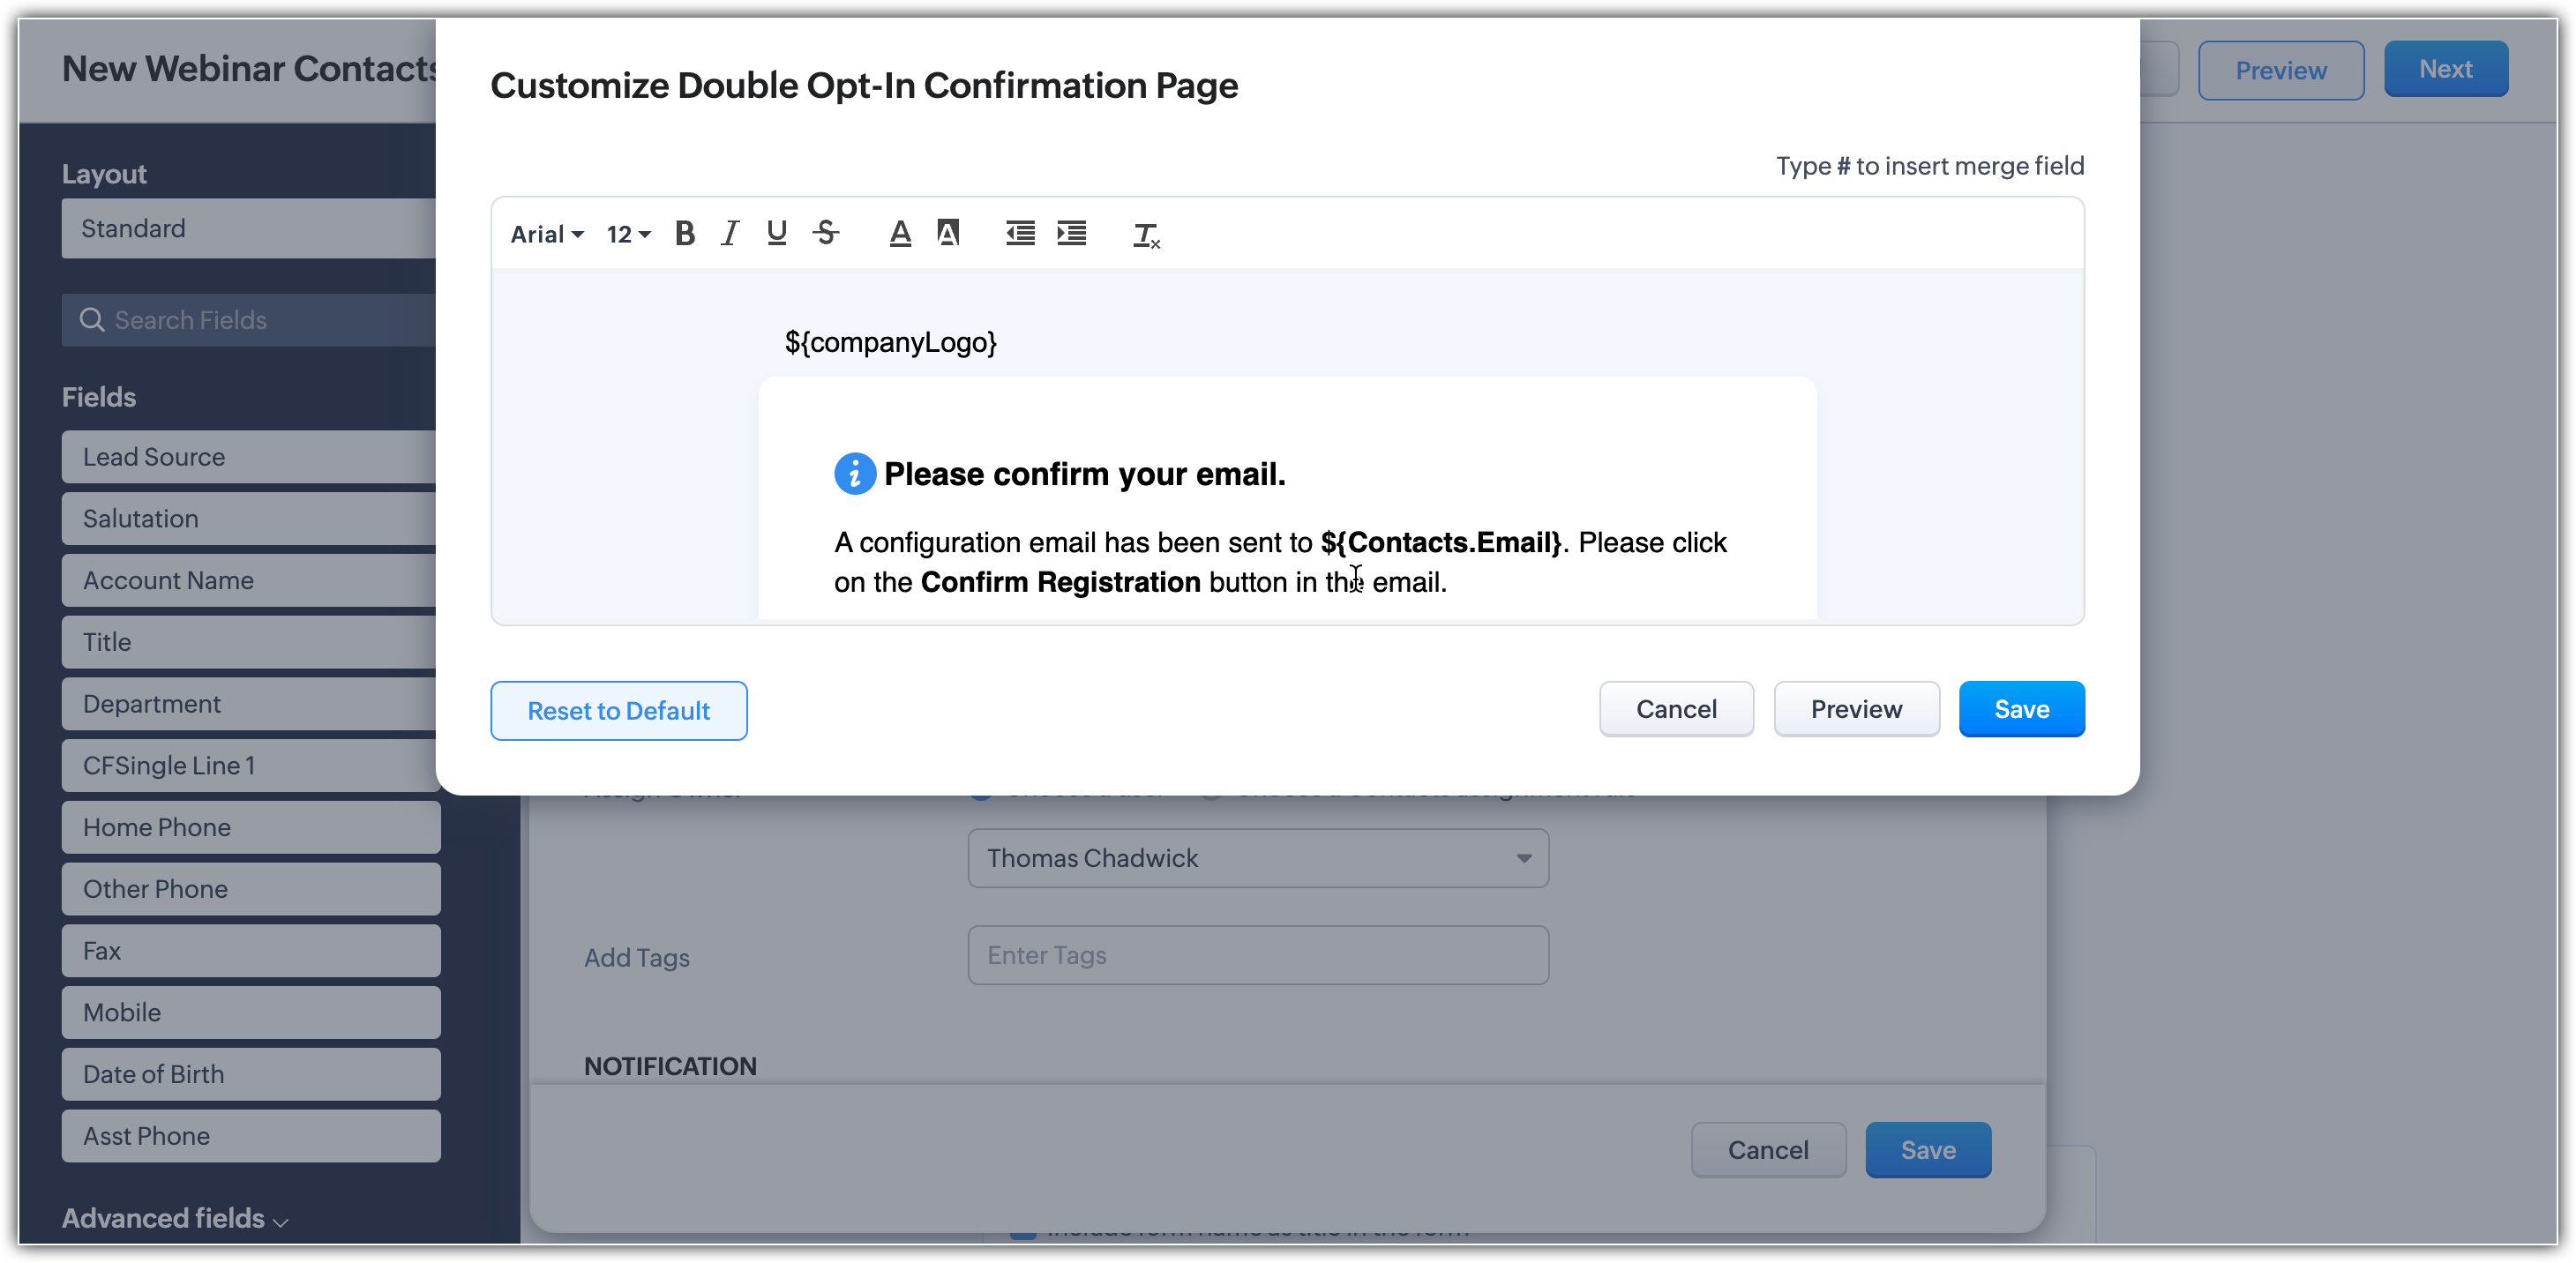Open the font color picker
The image size is (2576, 1263).
[x=900, y=234]
